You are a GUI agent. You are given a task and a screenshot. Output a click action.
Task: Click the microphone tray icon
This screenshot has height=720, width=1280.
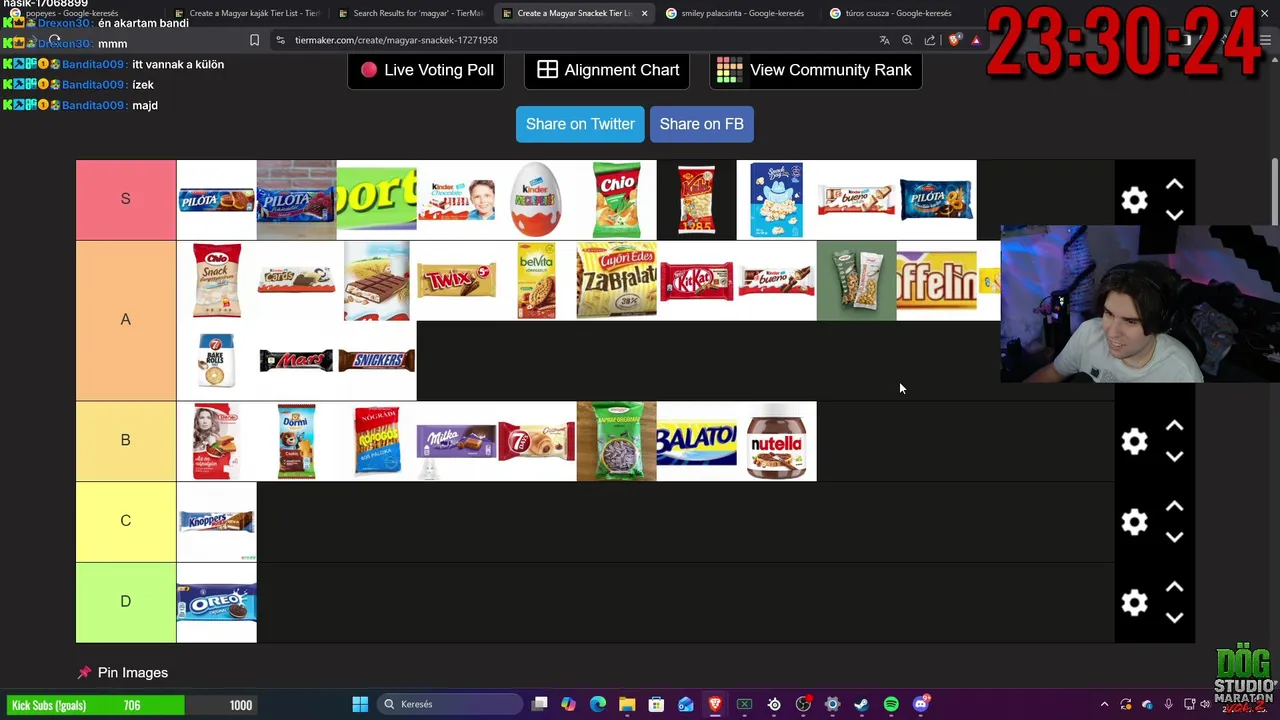pos(1168,704)
